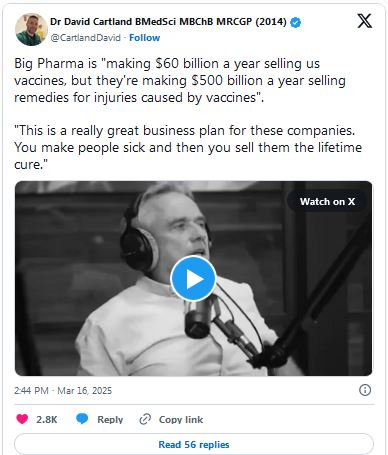Click the chain link copy icon
388x455 pixels.
click(145, 419)
